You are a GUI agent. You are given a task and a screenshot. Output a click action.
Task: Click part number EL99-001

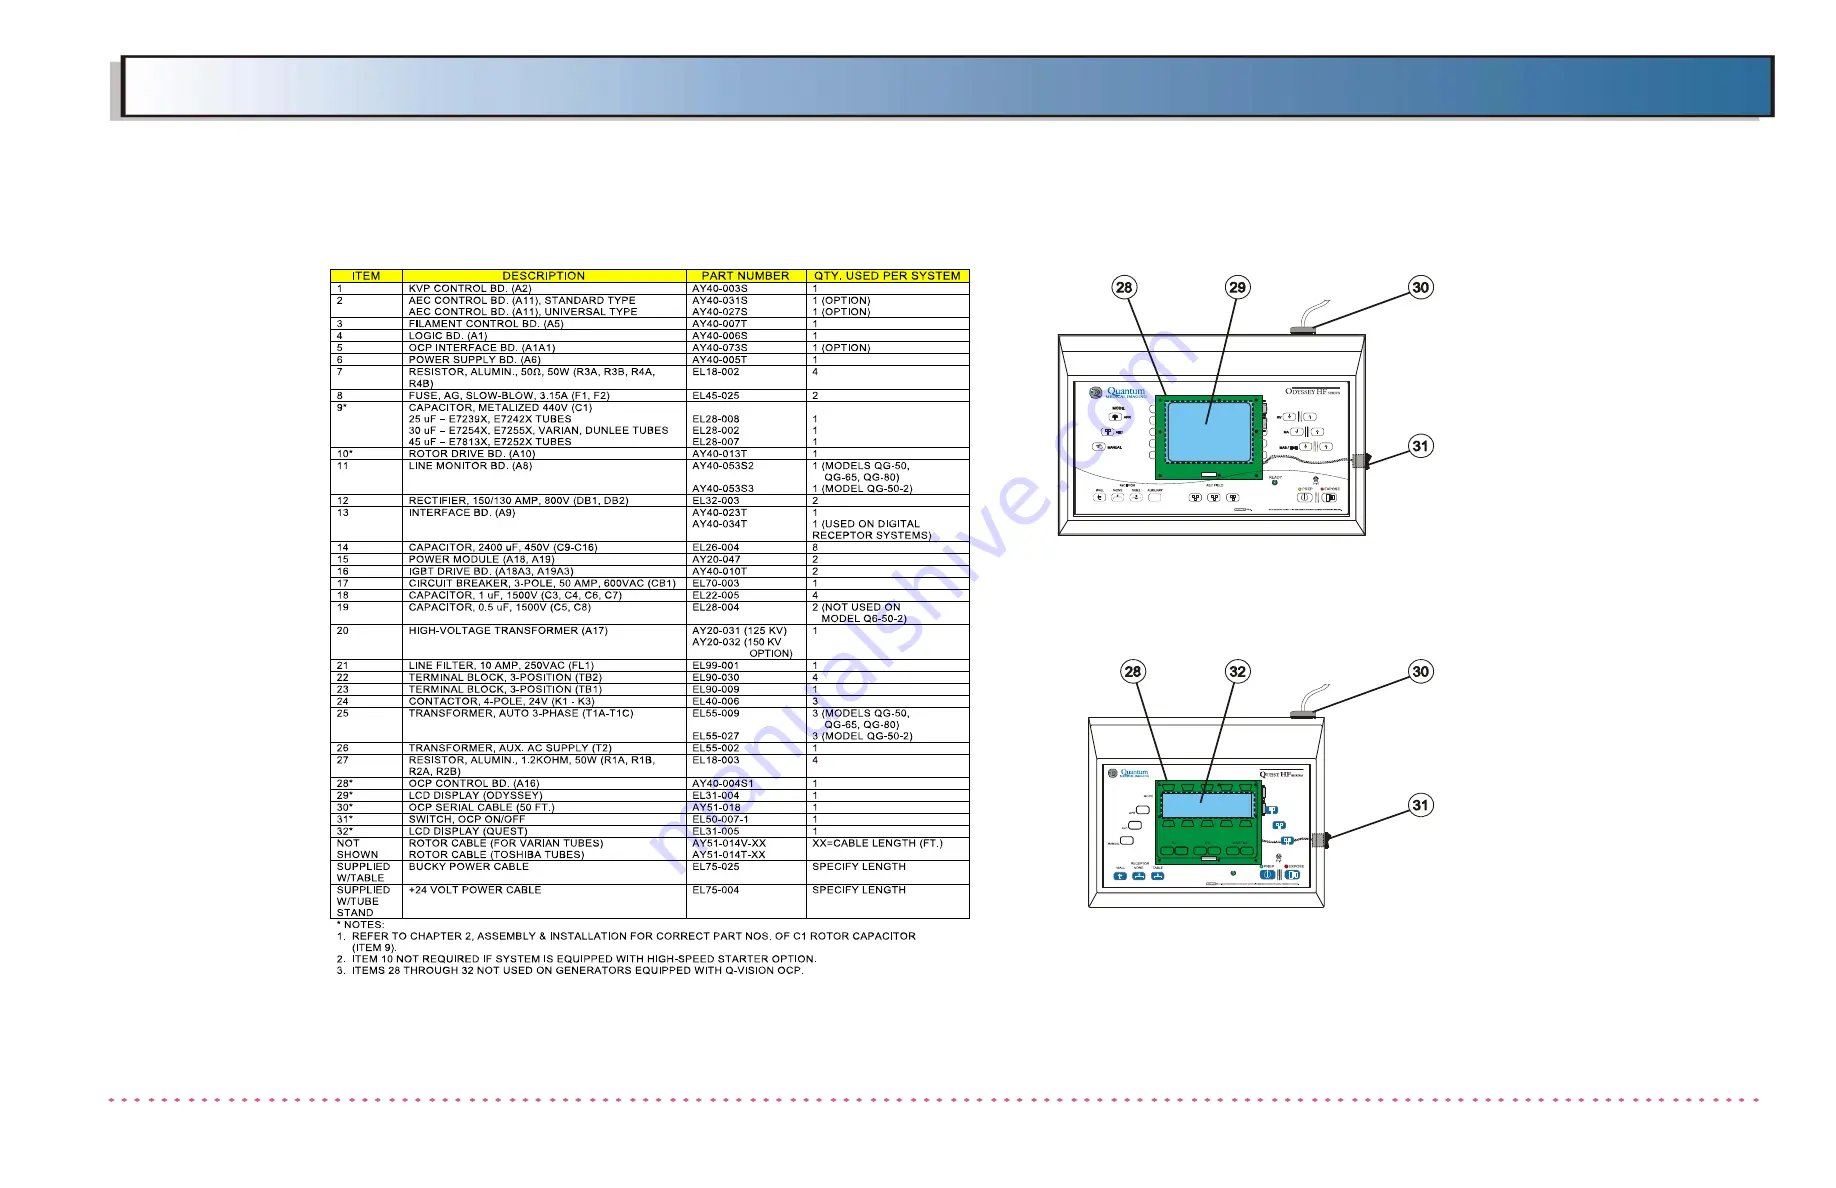[x=716, y=666]
